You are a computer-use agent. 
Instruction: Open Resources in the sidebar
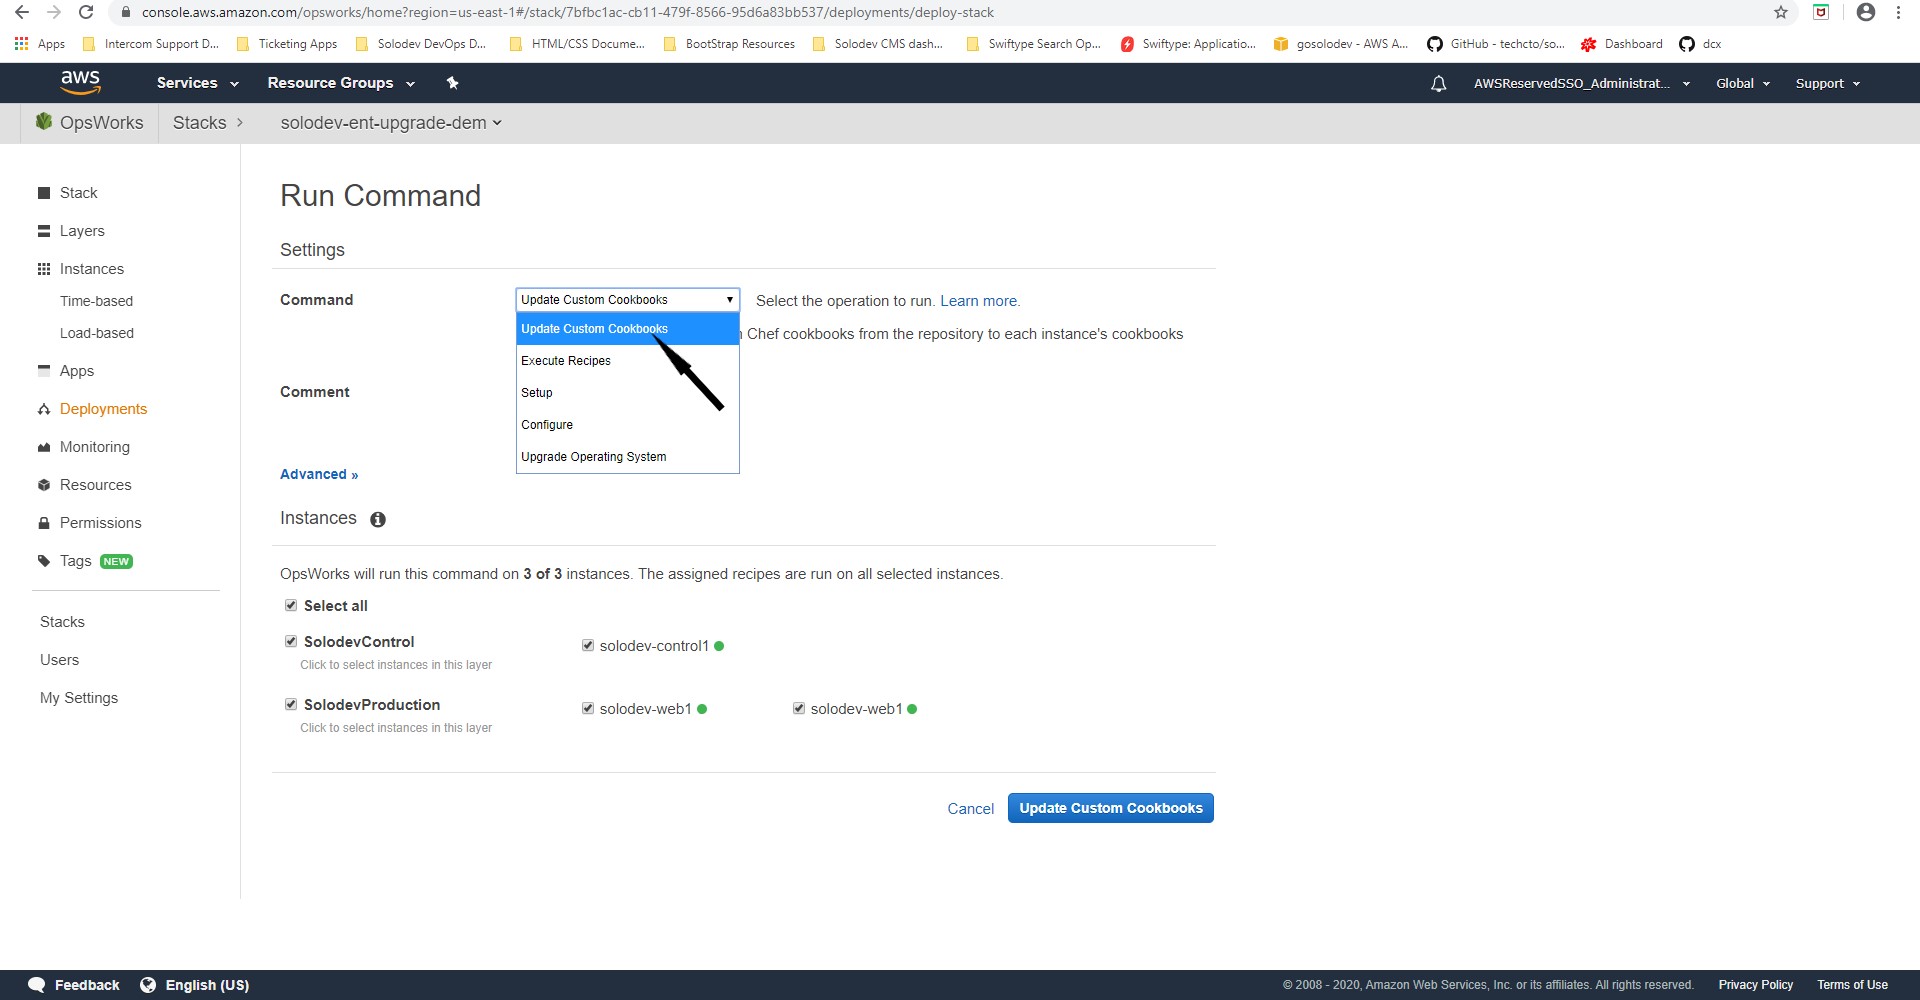coord(84,485)
